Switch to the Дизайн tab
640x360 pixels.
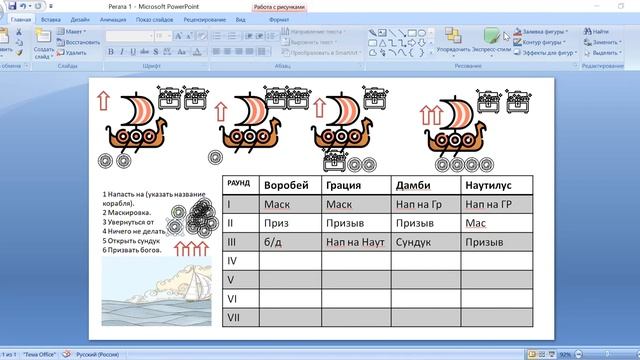click(x=80, y=20)
